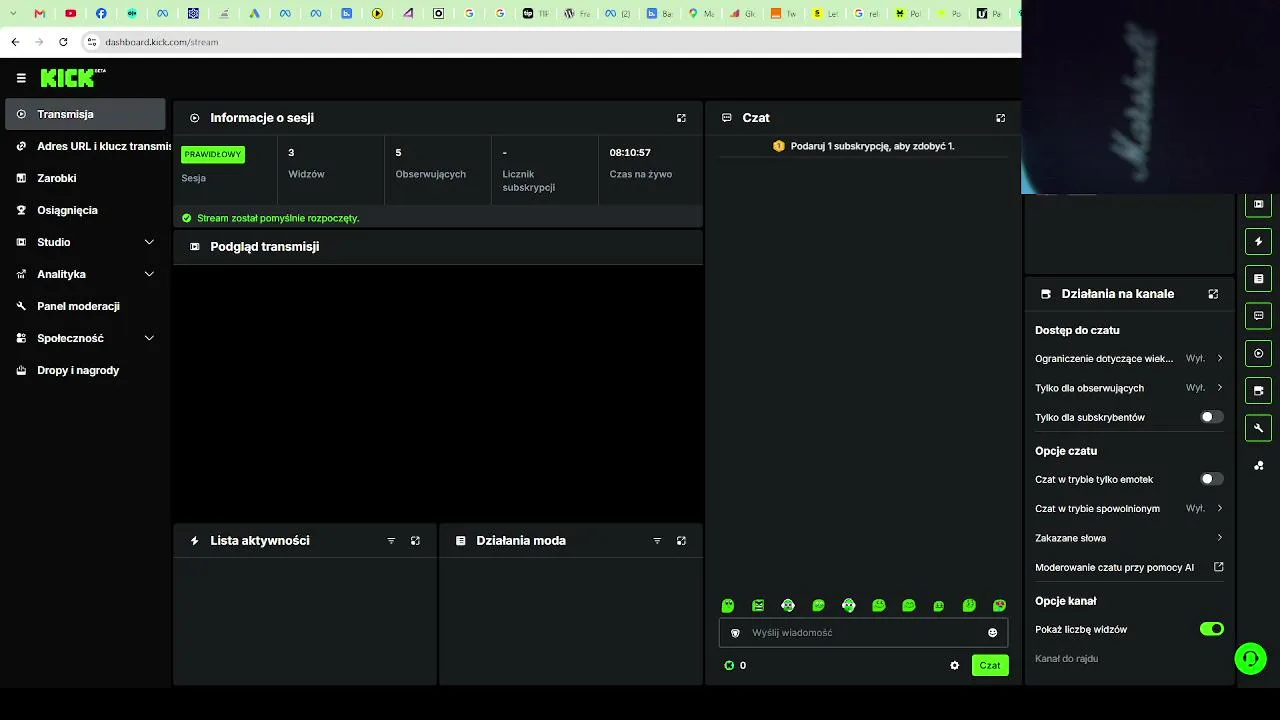Expand the Czat panel to fullscreen
This screenshot has width=1280, height=720.
tap(1000, 118)
